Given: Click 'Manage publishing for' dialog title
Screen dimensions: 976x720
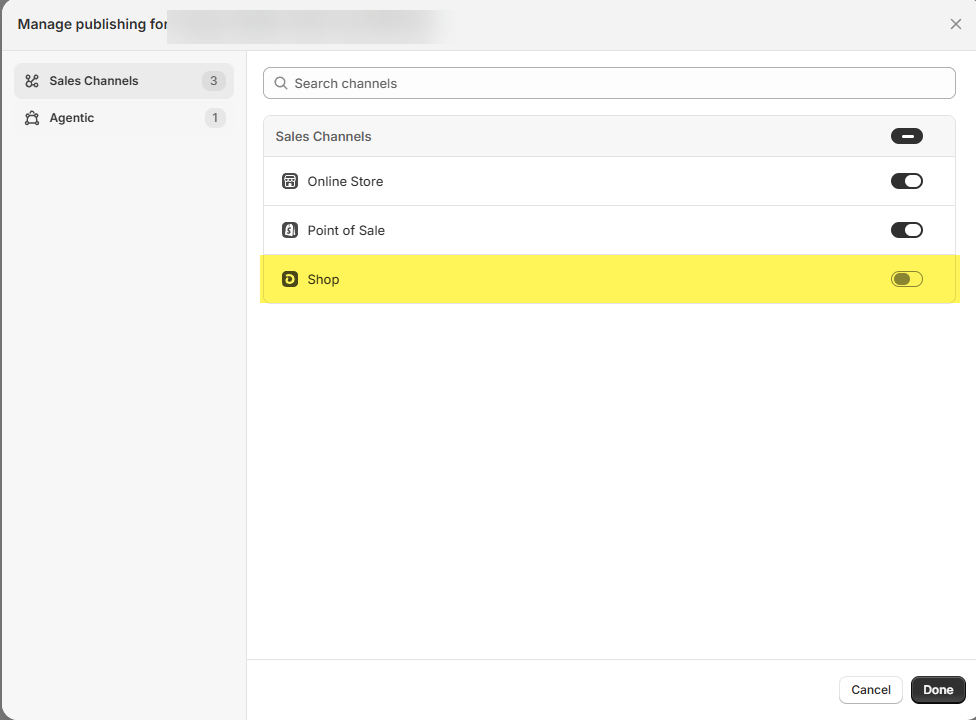Looking at the screenshot, I should click(92, 24).
